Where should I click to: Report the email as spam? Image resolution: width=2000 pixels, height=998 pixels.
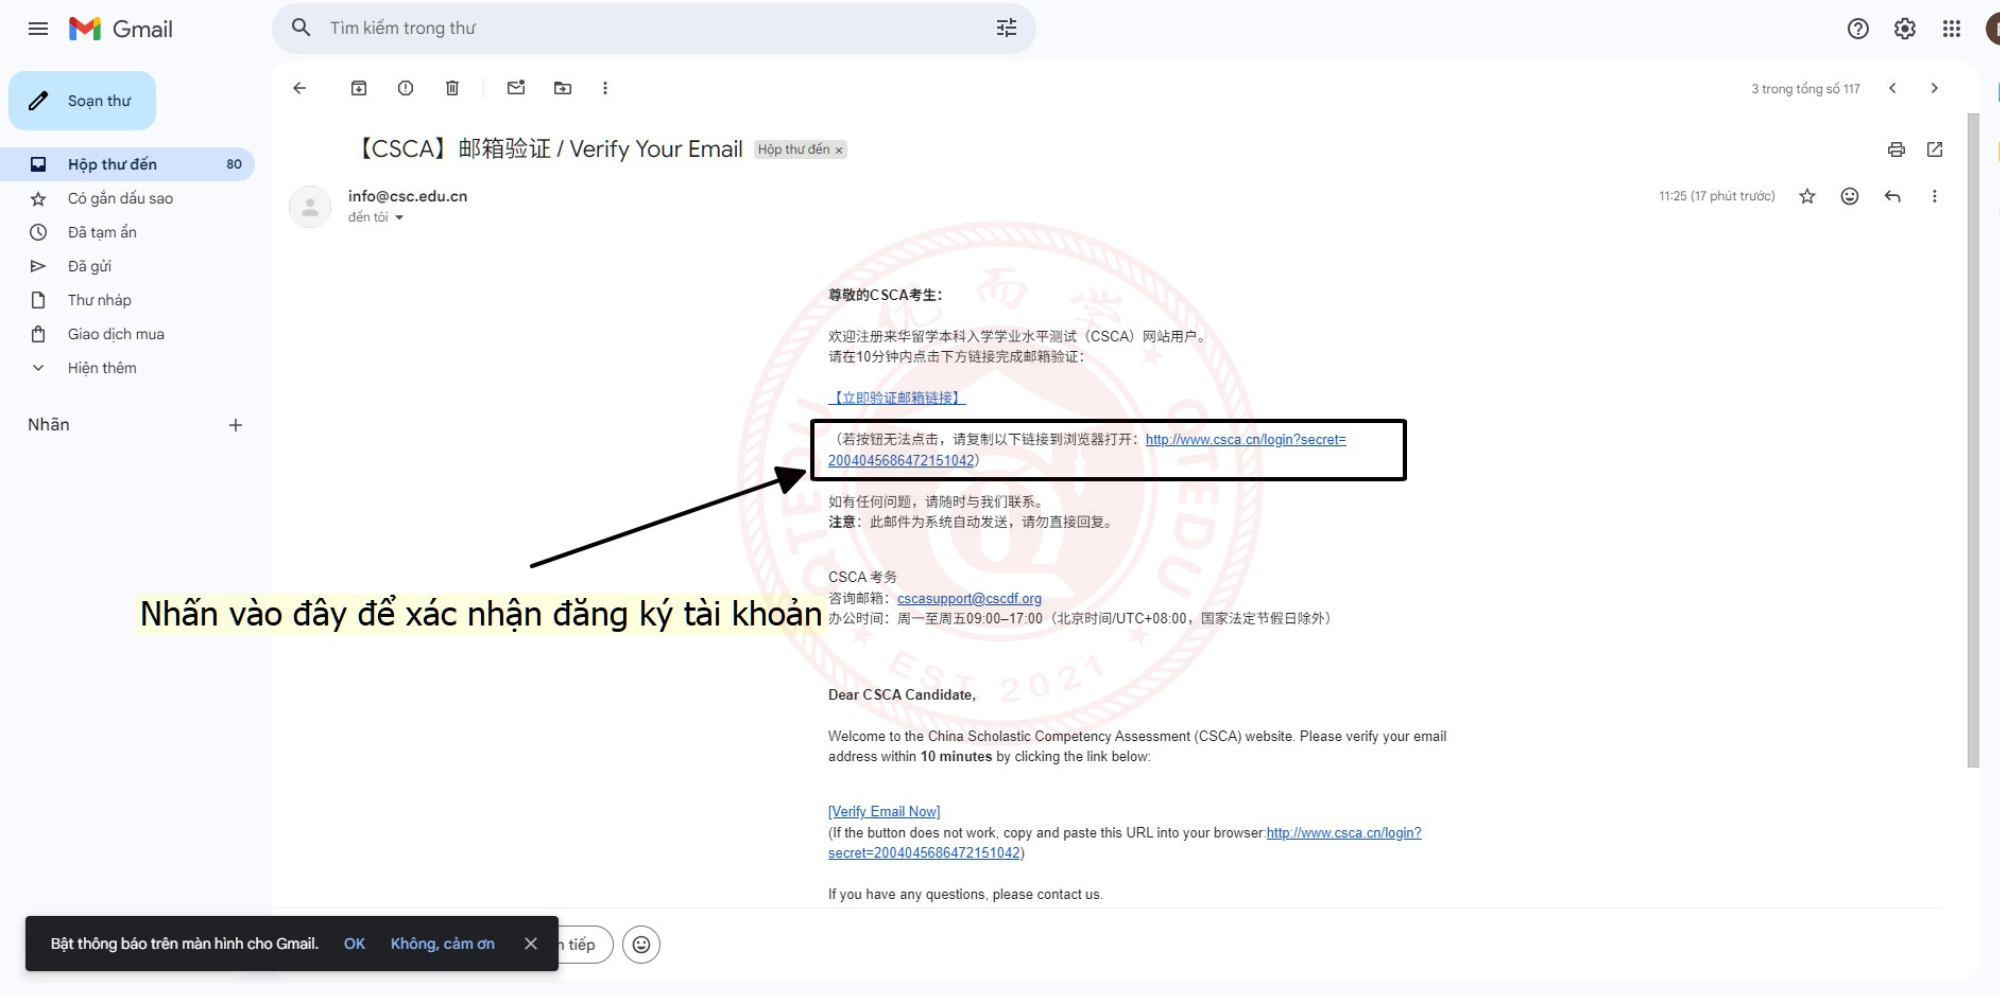click(x=405, y=88)
